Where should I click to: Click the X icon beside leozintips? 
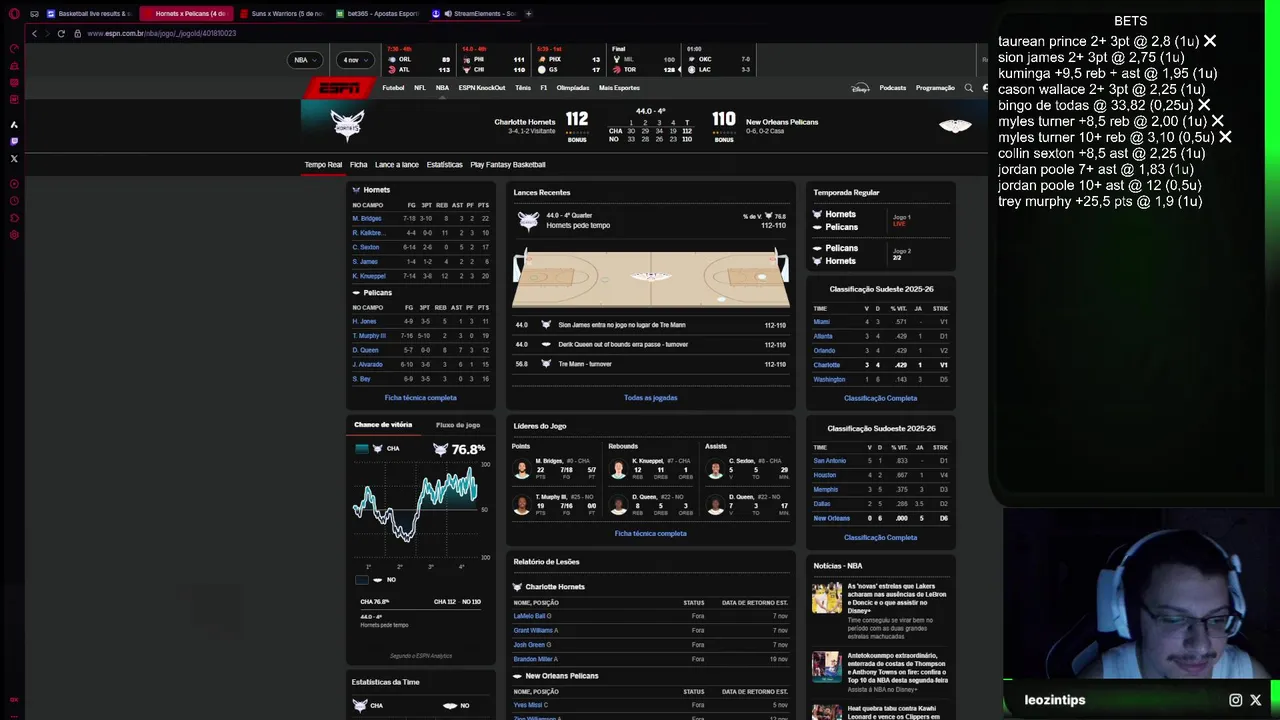click(1256, 700)
